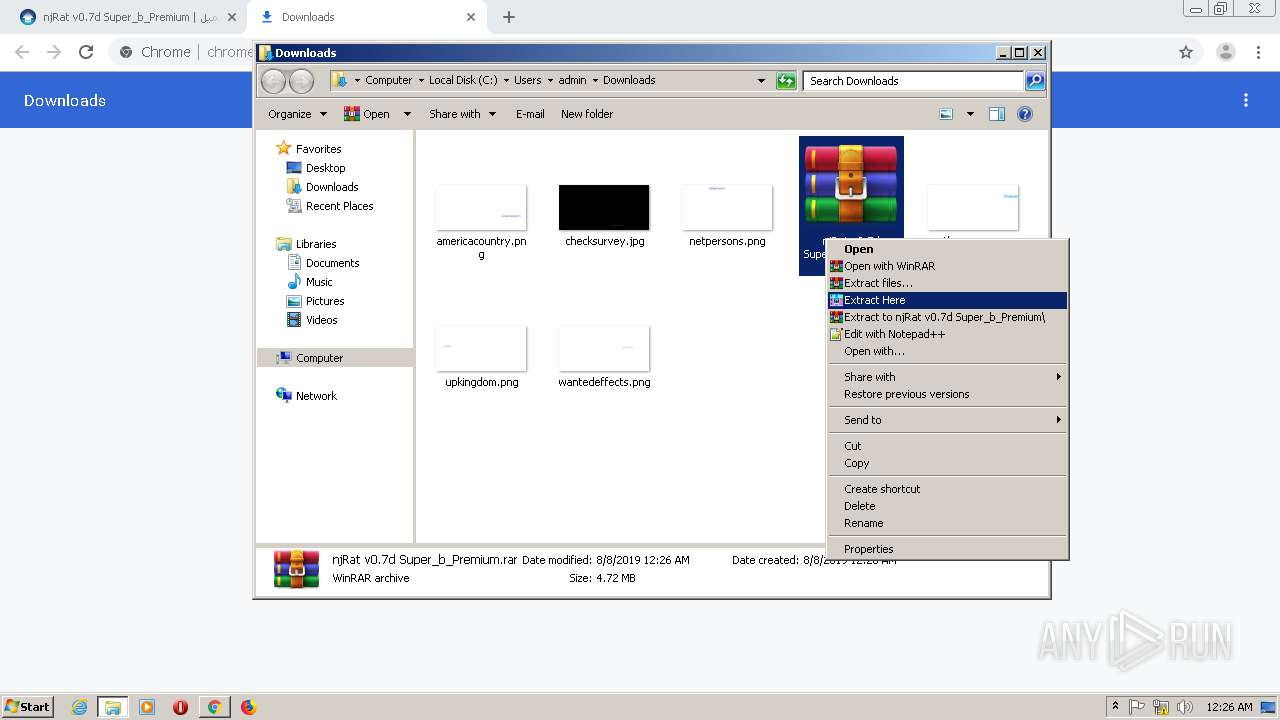Screen dimensions: 1280x720
Task: Toggle the preview pane icon
Action: click(997, 114)
